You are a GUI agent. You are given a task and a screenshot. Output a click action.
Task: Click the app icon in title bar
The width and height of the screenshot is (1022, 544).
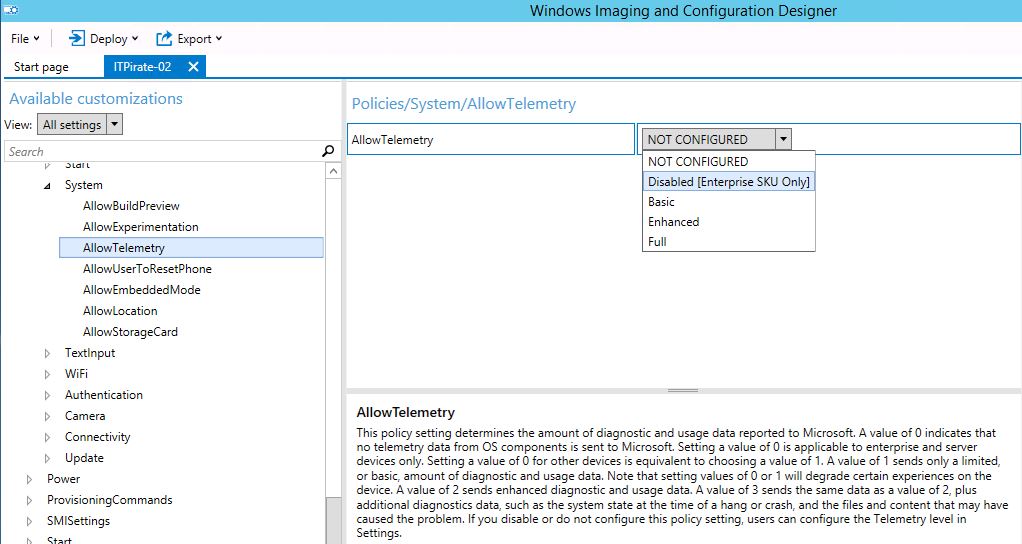[x=11, y=10]
